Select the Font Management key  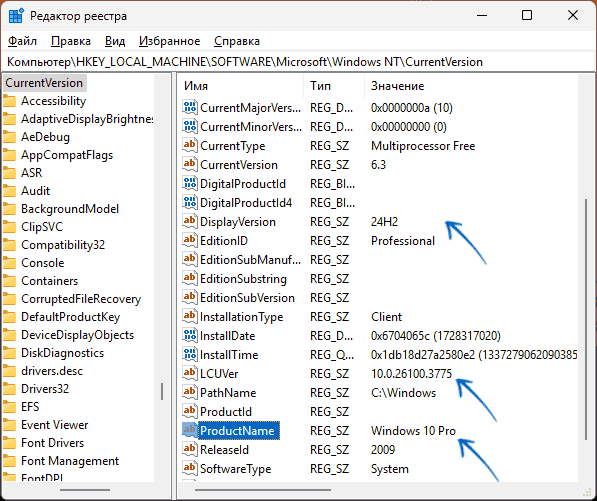70,461
